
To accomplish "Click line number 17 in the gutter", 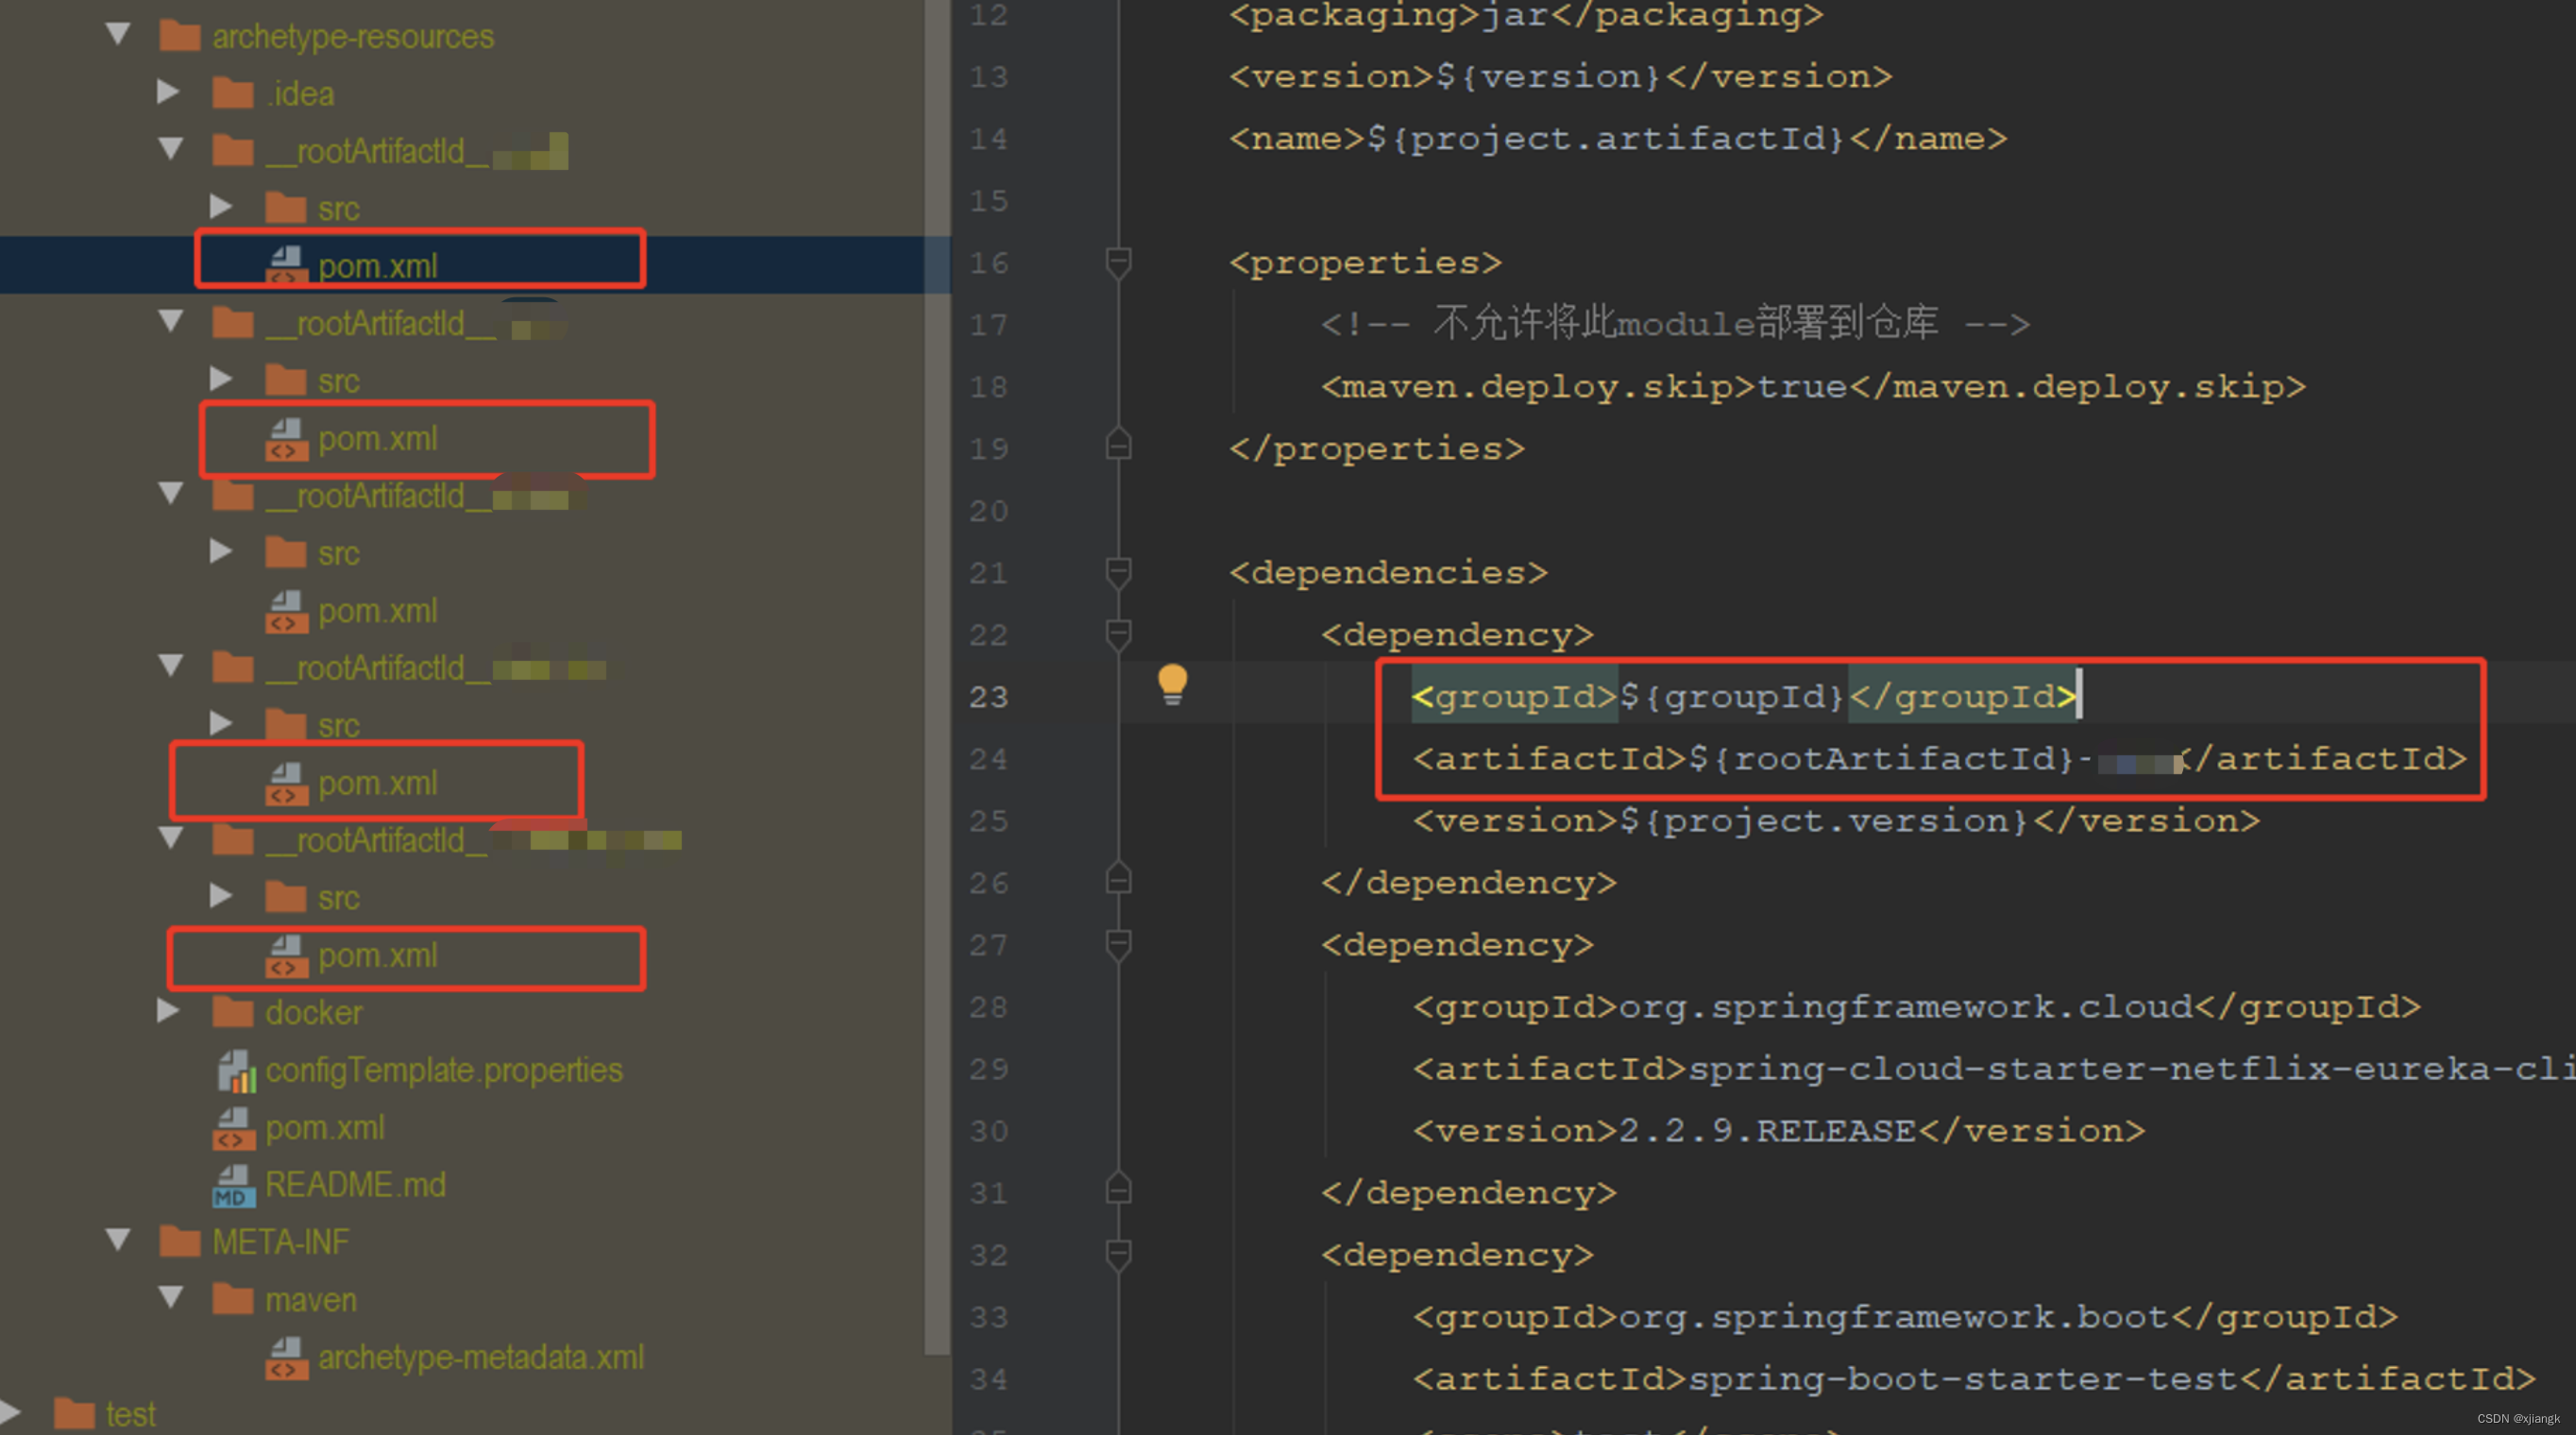I will pyautogui.click(x=988, y=325).
